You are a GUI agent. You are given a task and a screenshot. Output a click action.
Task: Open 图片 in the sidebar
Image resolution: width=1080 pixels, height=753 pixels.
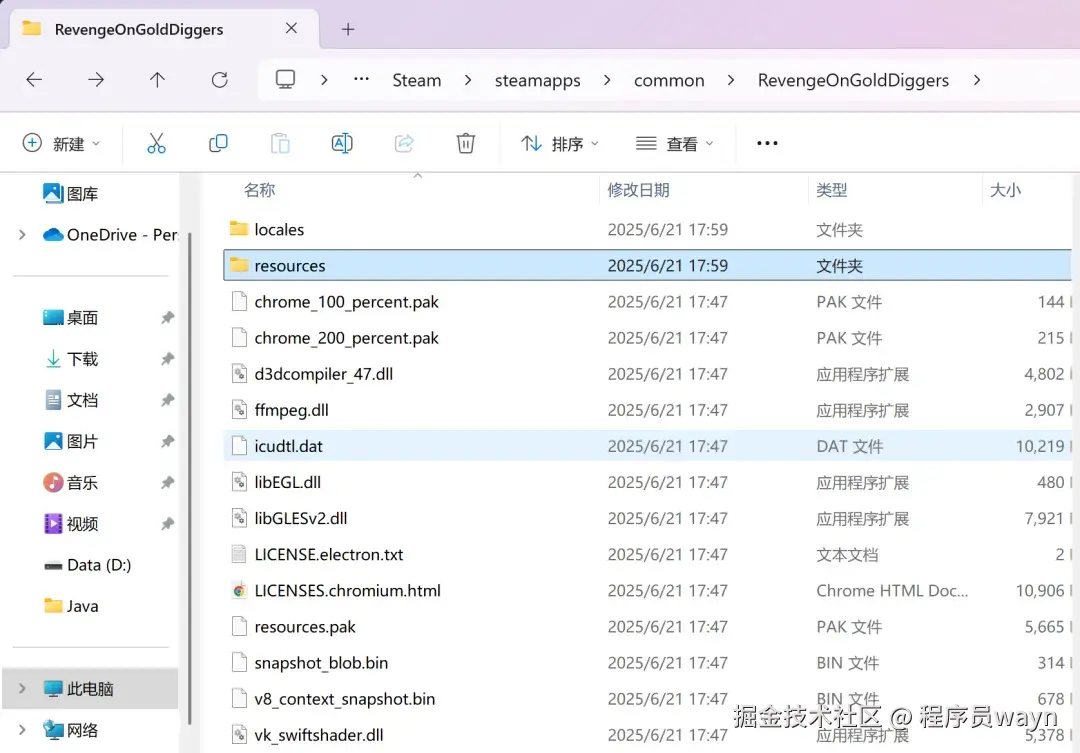[71, 442]
